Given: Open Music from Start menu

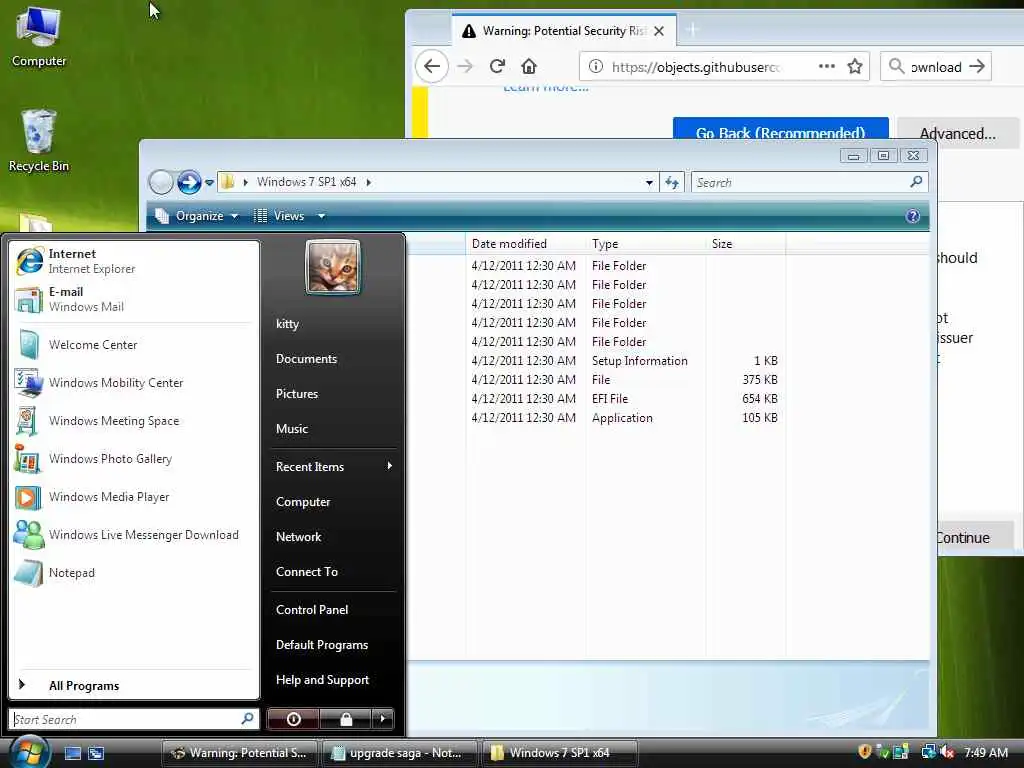Looking at the screenshot, I should tap(332, 429).
